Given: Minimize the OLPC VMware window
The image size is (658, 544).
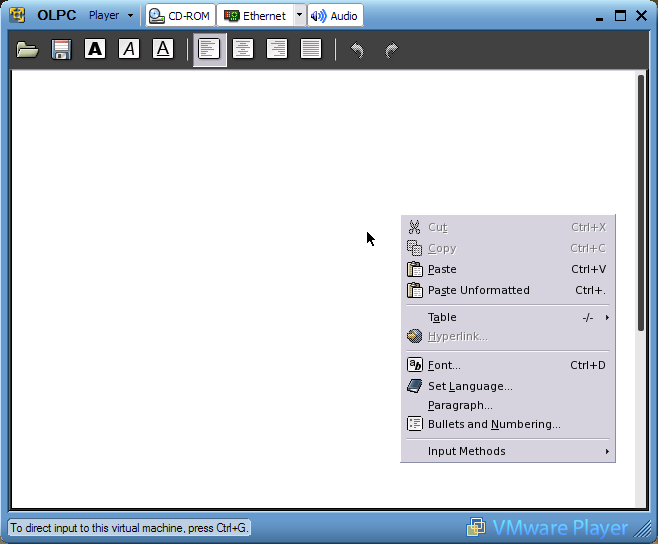Looking at the screenshot, I should (599, 17).
